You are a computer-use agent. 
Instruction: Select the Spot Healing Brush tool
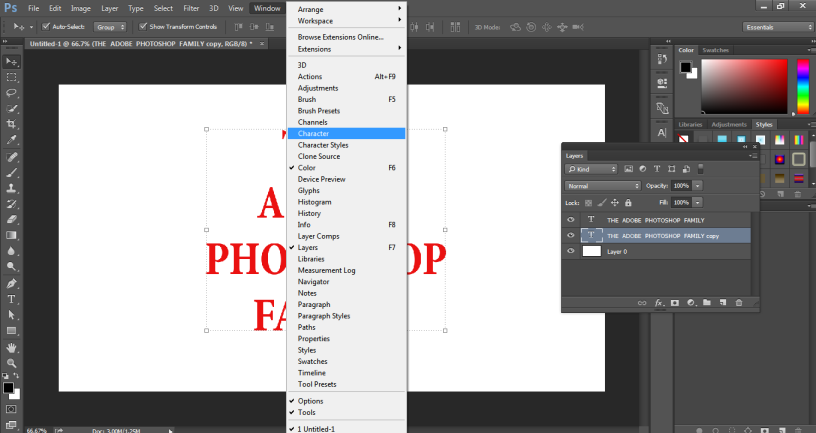tap(11, 157)
